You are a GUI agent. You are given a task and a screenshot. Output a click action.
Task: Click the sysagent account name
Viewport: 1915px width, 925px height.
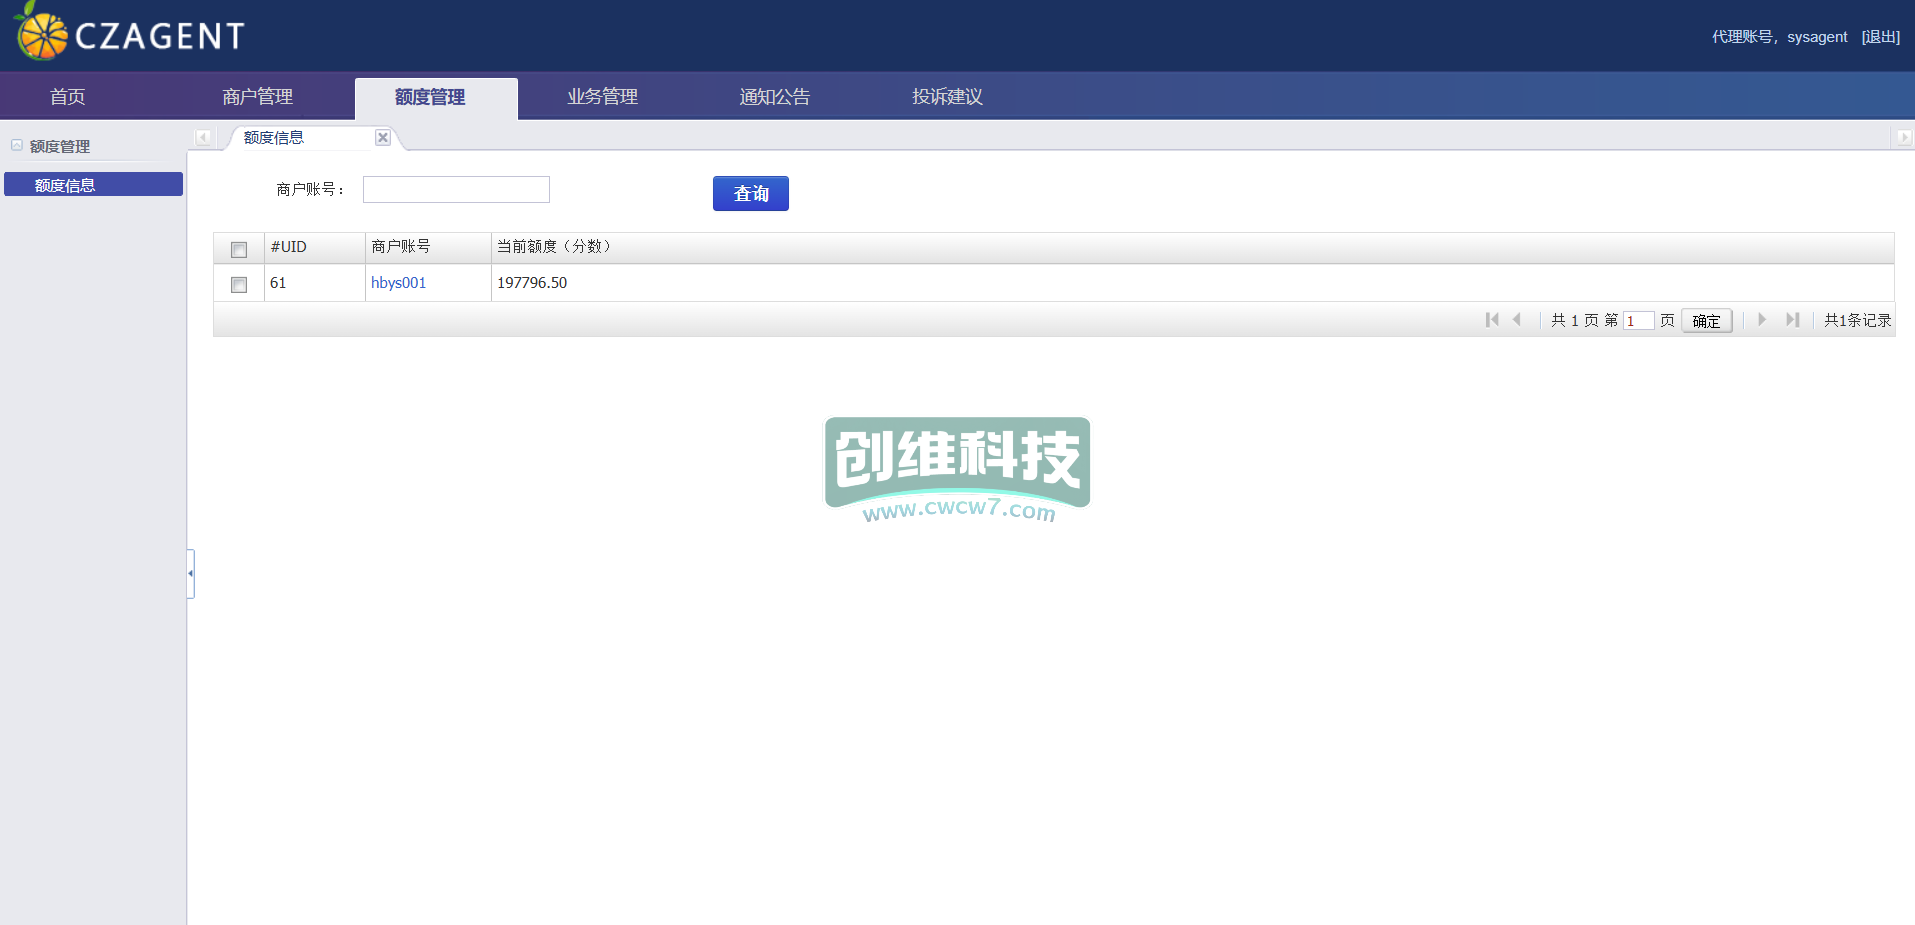pyautogui.click(x=1817, y=37)
